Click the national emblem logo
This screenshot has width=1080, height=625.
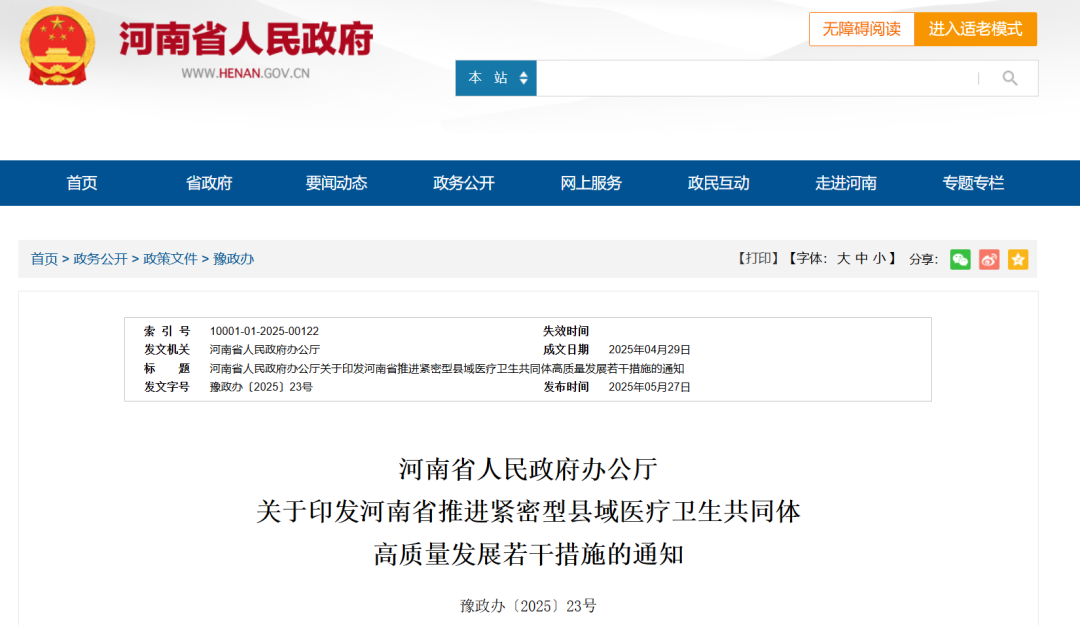pyautogui.click(x=58, y=46)
